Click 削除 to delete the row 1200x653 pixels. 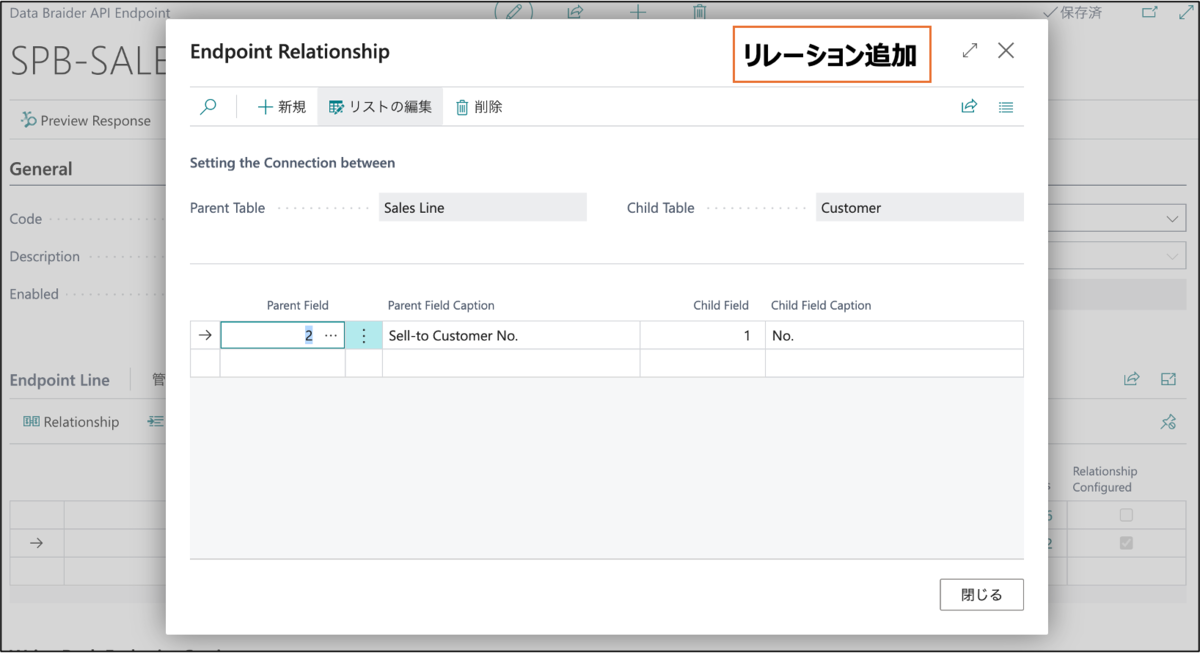[x=479, y=107]
